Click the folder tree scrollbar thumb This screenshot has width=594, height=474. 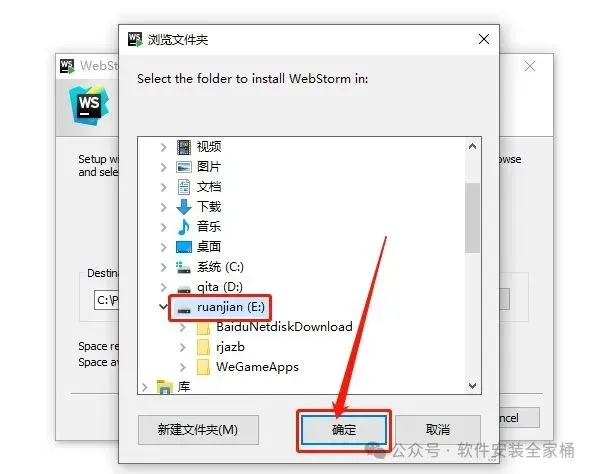pyautogui.click(x=472, y=218)
